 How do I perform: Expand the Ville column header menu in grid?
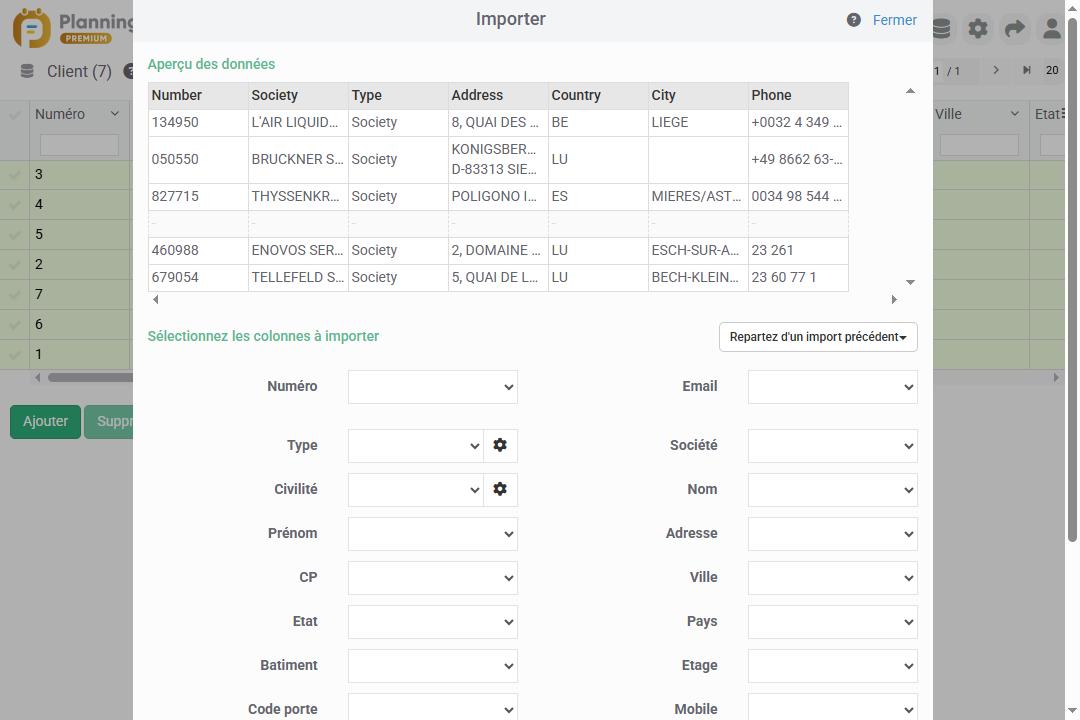point(1015,114)
